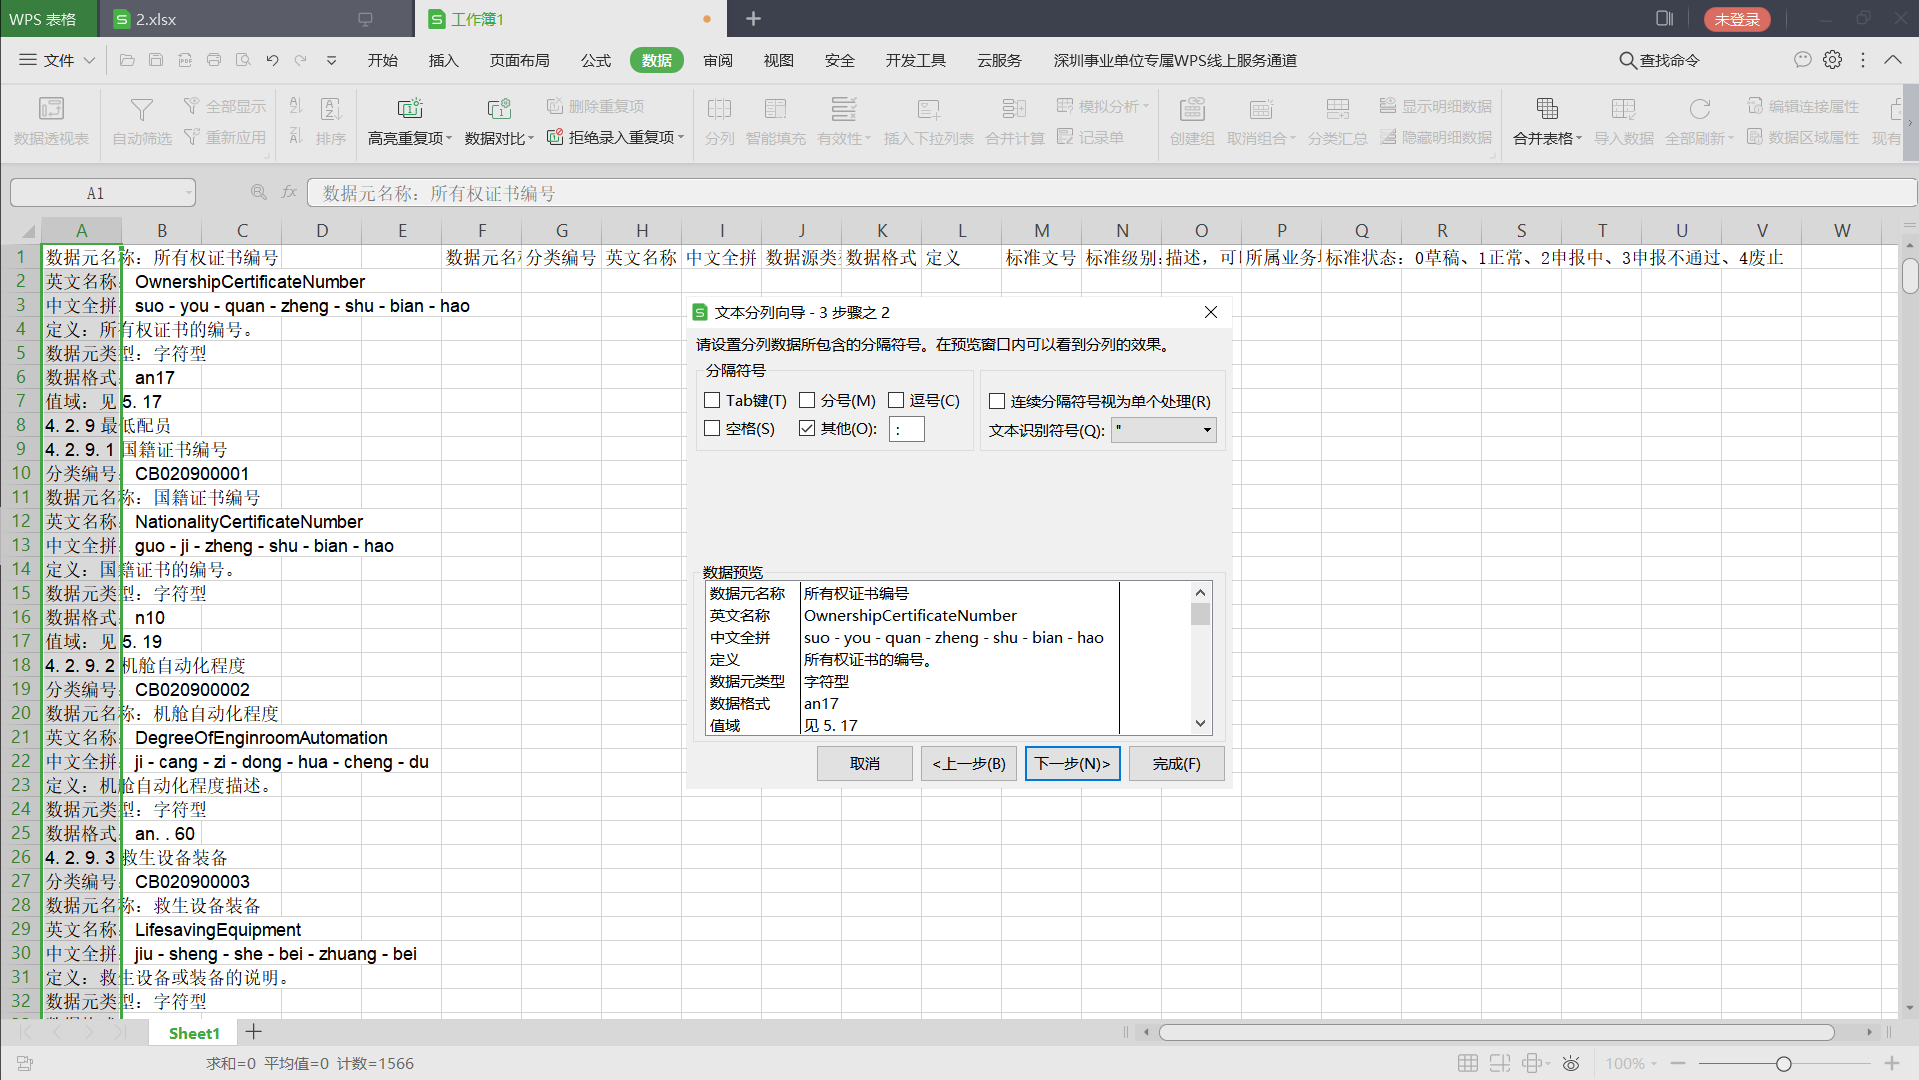Click the zoom in plus button
This screenshot has height=1080, width=1919.
(x=1892, y=1063)
